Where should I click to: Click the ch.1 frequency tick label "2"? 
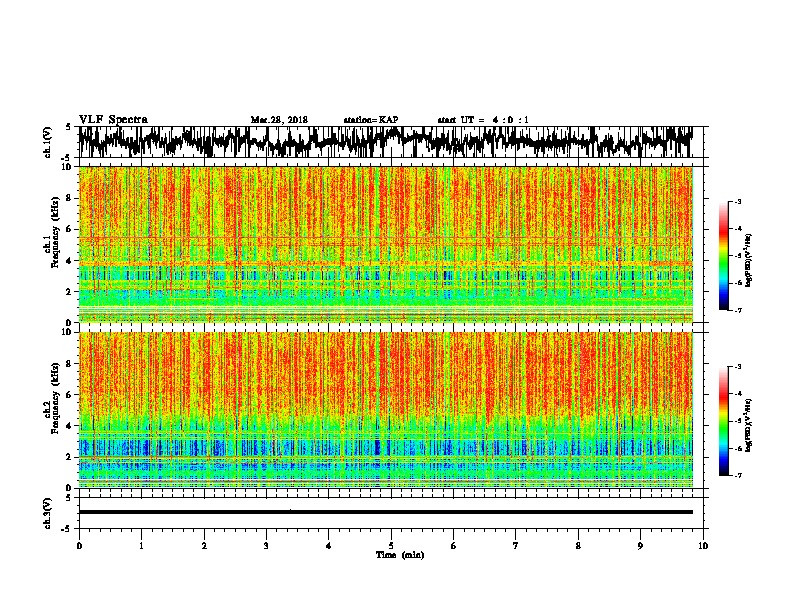pyautogui.click(x=70, y=292)
